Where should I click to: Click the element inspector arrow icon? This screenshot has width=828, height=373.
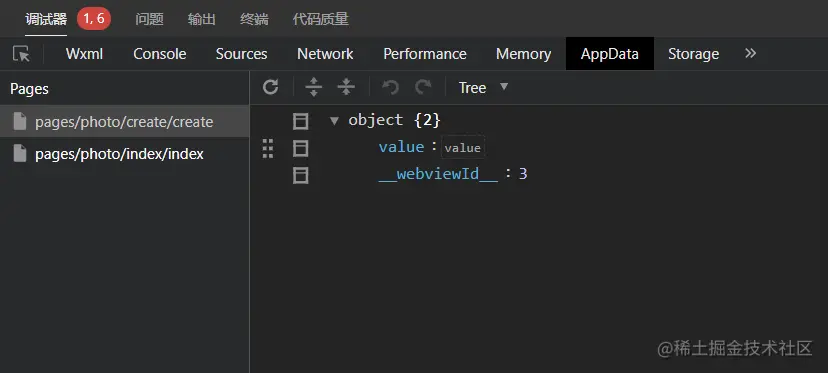(21, 54)
